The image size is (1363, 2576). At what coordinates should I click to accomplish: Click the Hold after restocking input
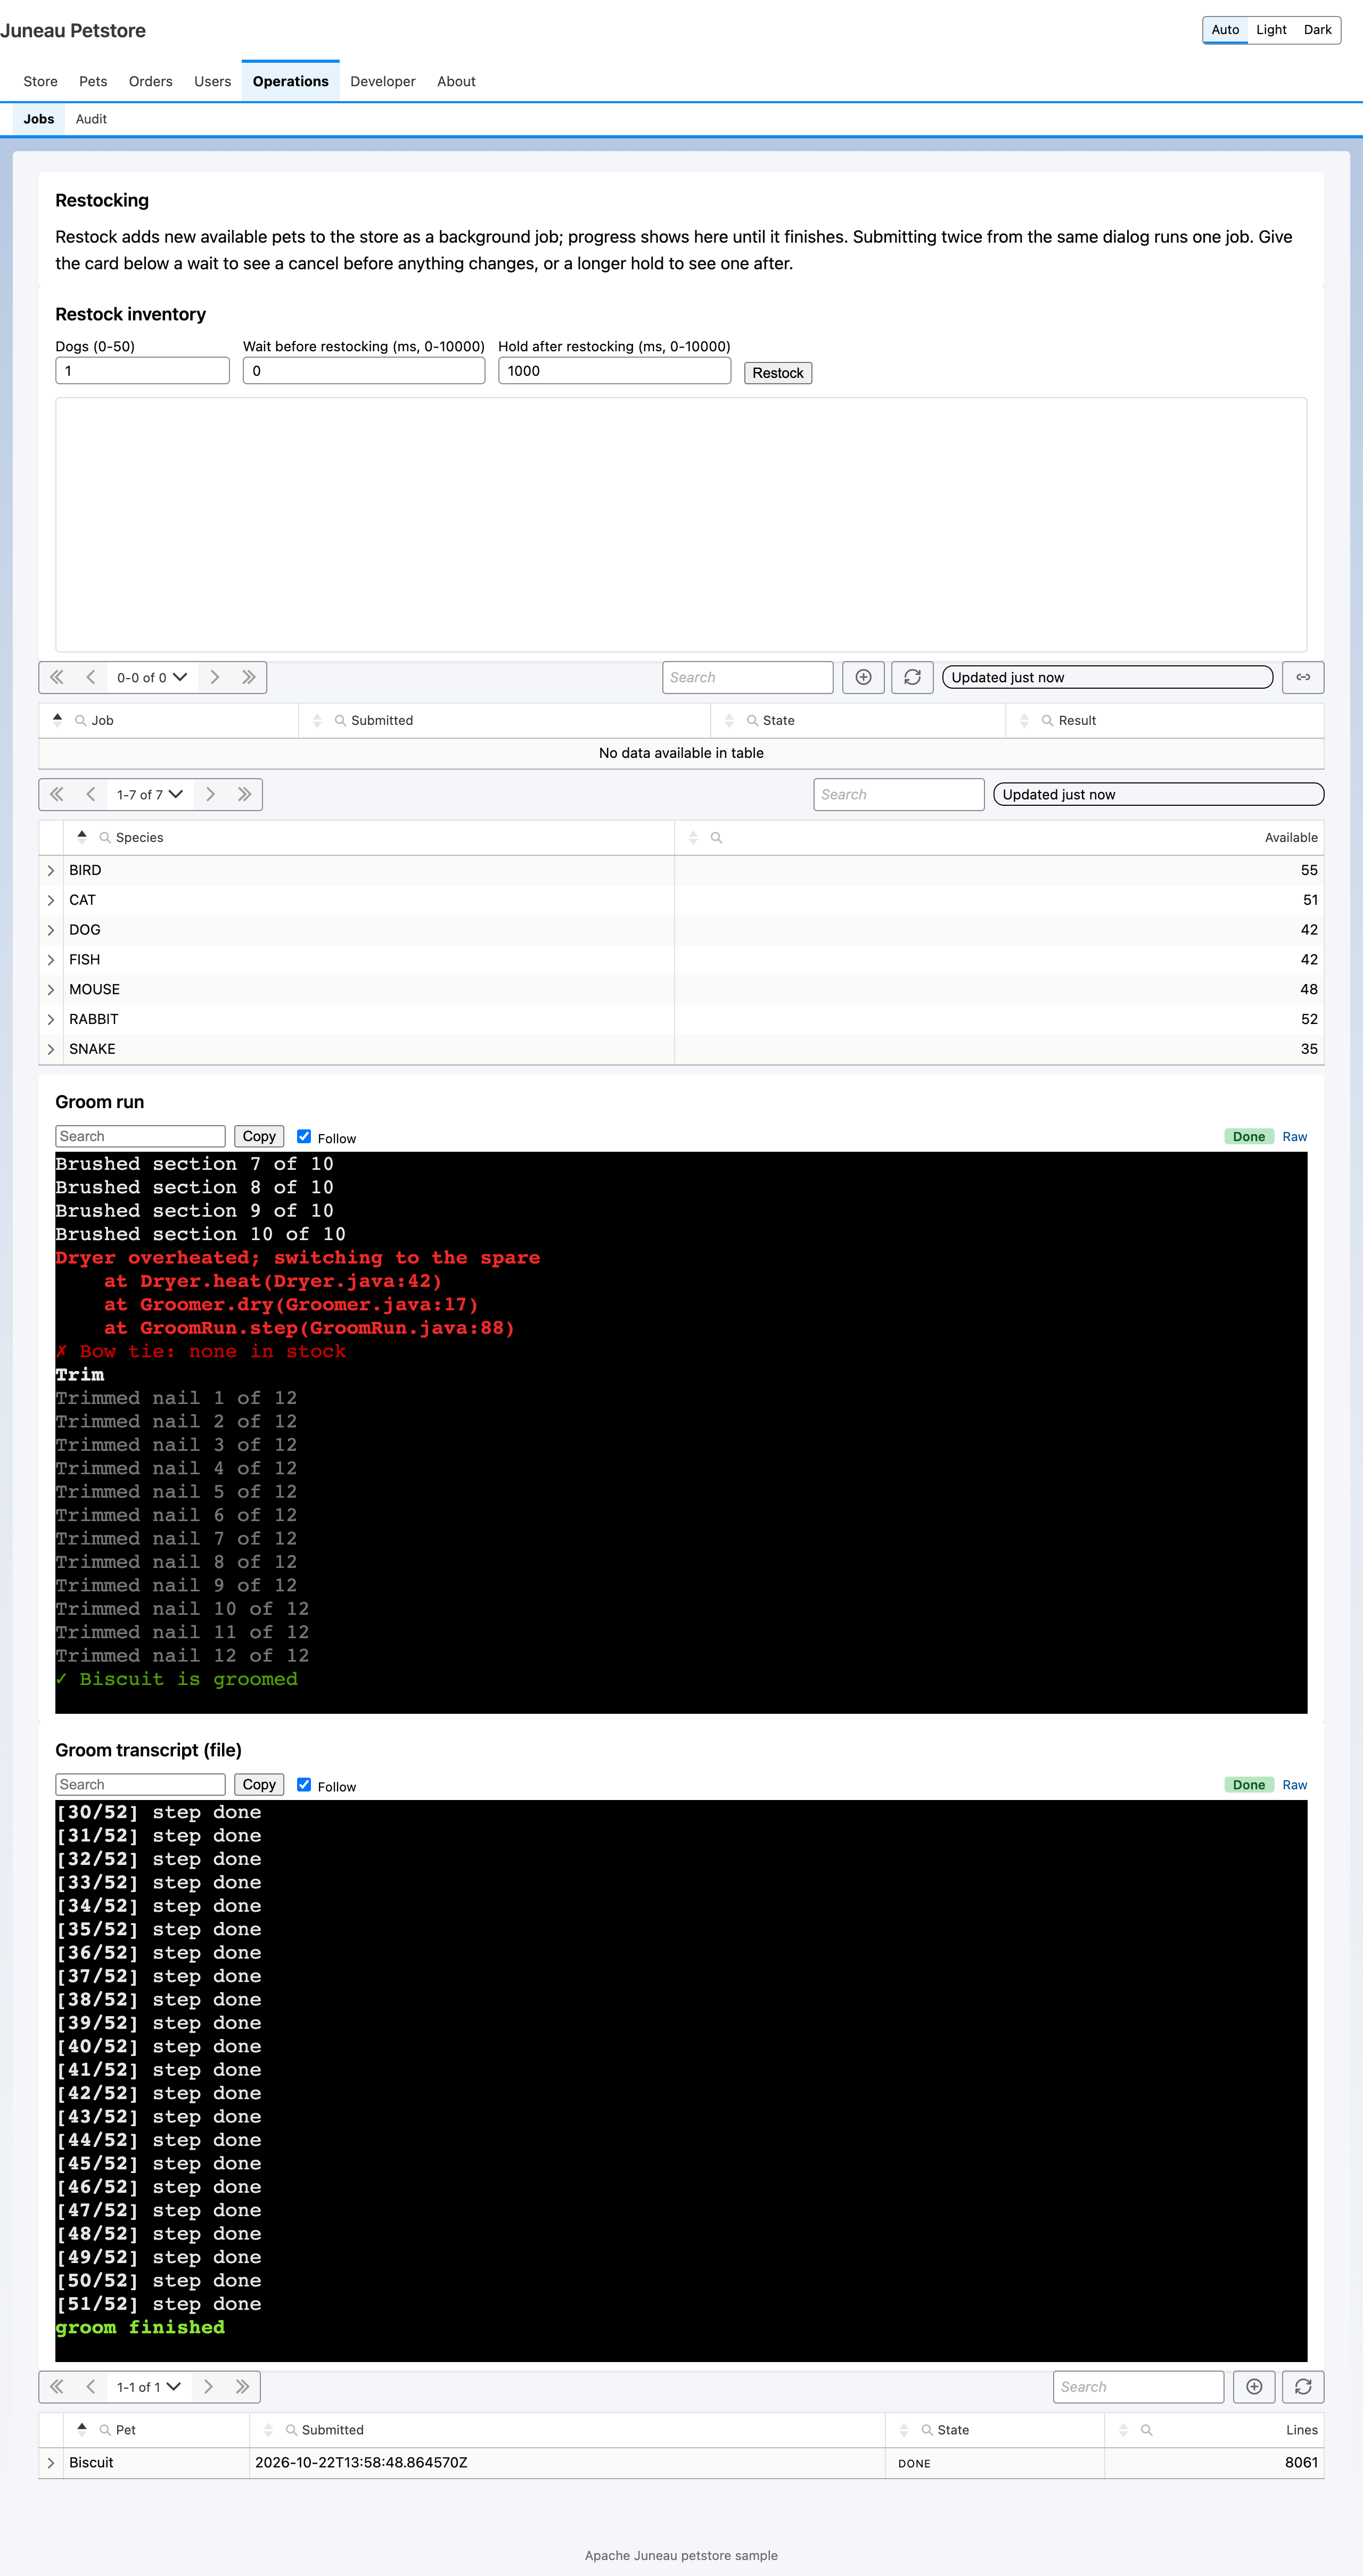614,371
